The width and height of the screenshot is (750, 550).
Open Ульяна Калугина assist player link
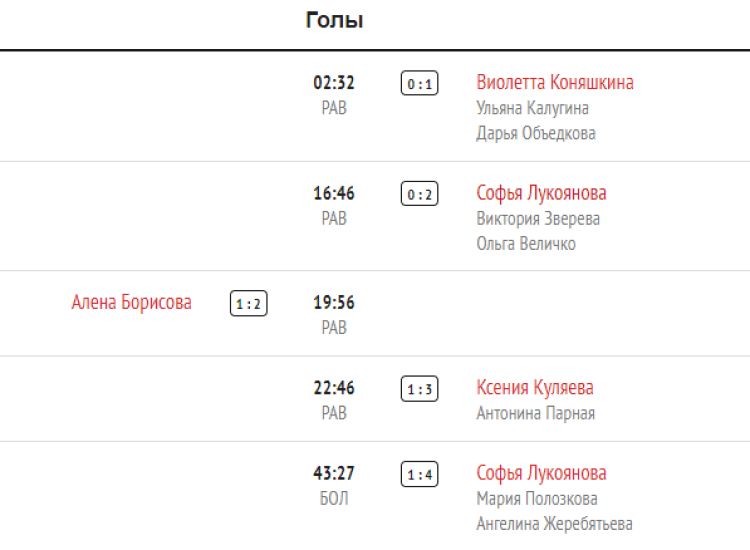click(x=532, y=108)
